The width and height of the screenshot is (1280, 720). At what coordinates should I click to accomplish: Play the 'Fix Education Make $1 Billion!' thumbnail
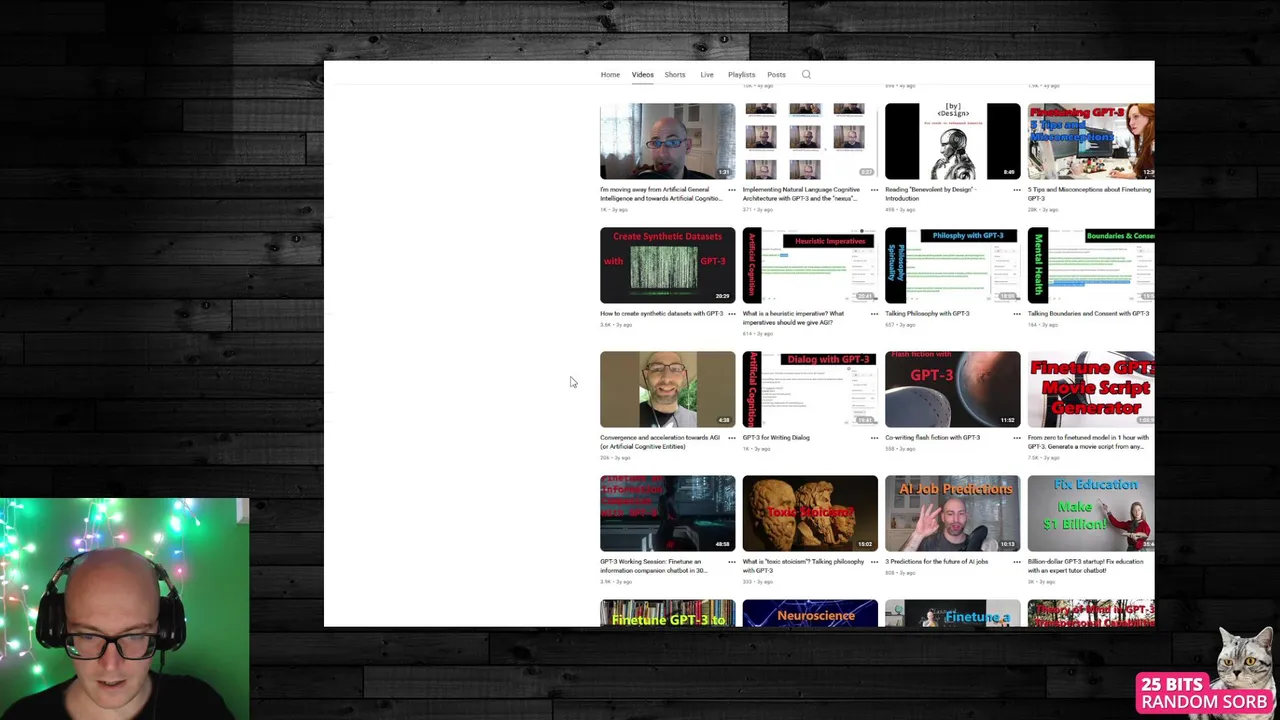[x=1090, y=513]
